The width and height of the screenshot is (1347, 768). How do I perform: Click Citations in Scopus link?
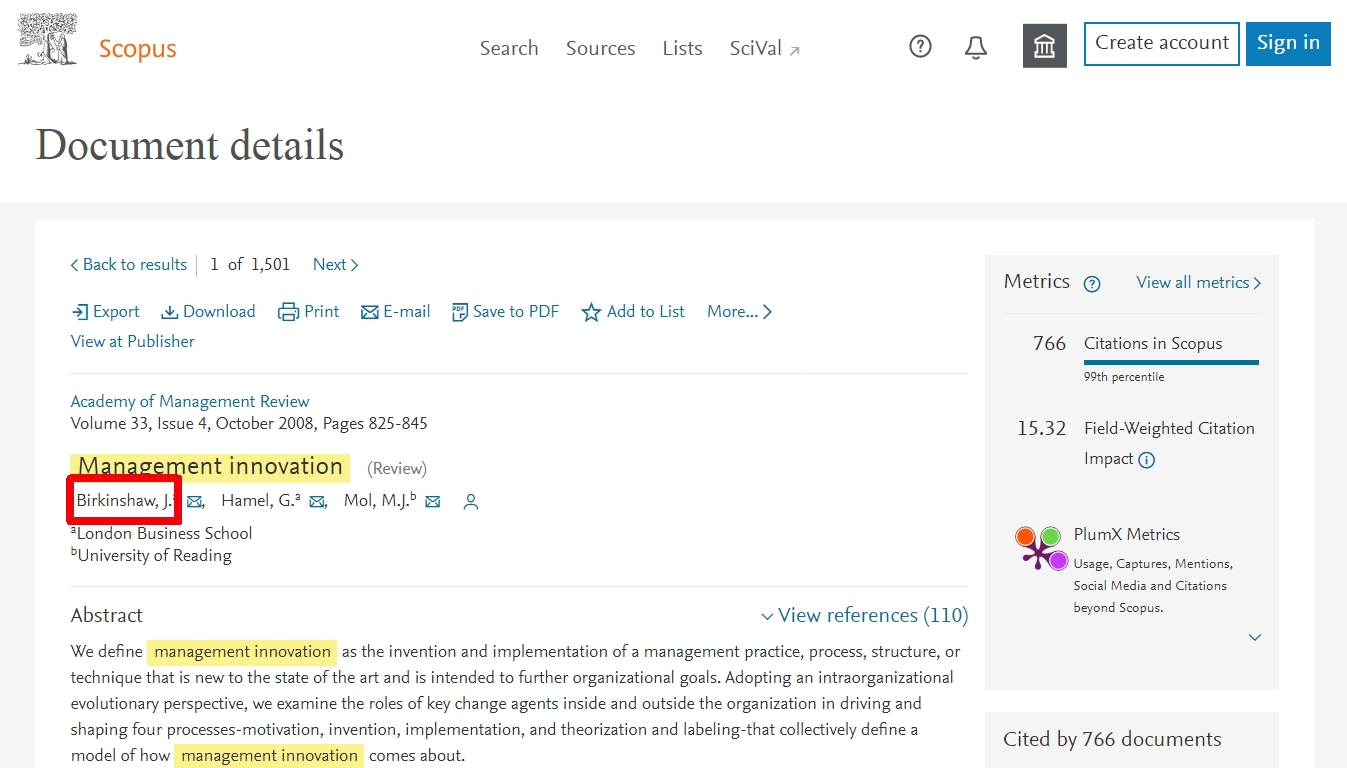[x=1153, y=343]
